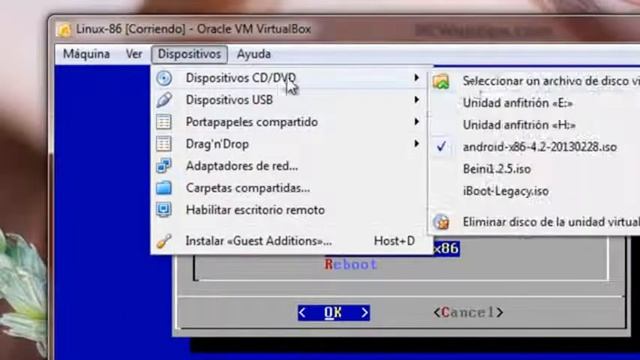This screenshot has width=640, height=360.
Task: Click the remote desktop monitor icon
Action: click(x=164, y=210)
